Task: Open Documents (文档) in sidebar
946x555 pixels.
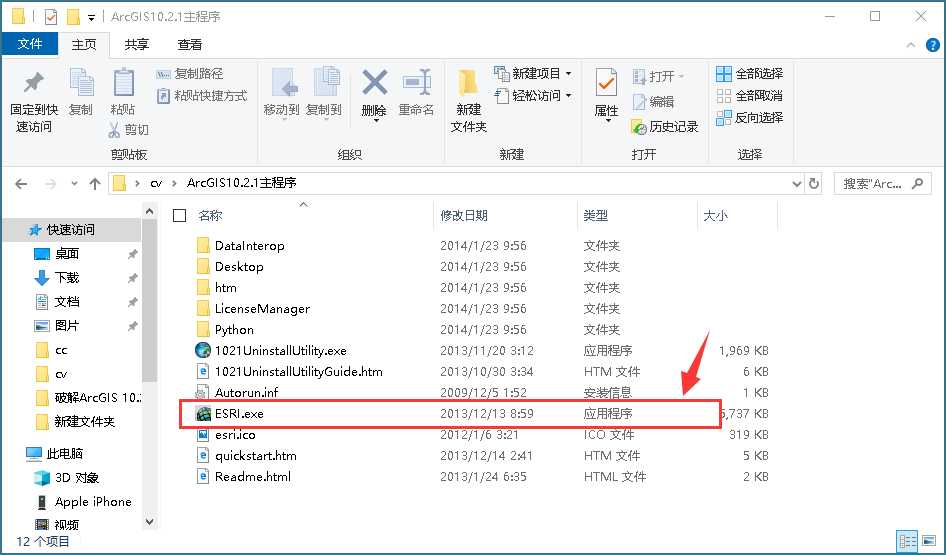Action: [66, 302]
